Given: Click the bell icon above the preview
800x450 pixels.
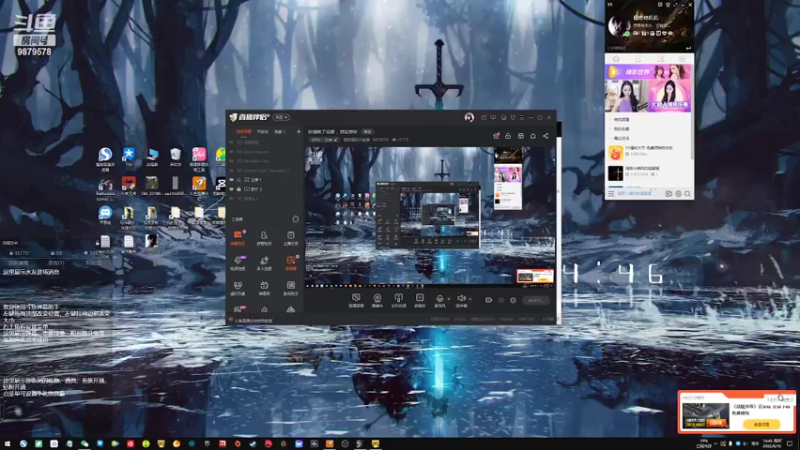Looking at the screenshot, I should pos(533,136).
